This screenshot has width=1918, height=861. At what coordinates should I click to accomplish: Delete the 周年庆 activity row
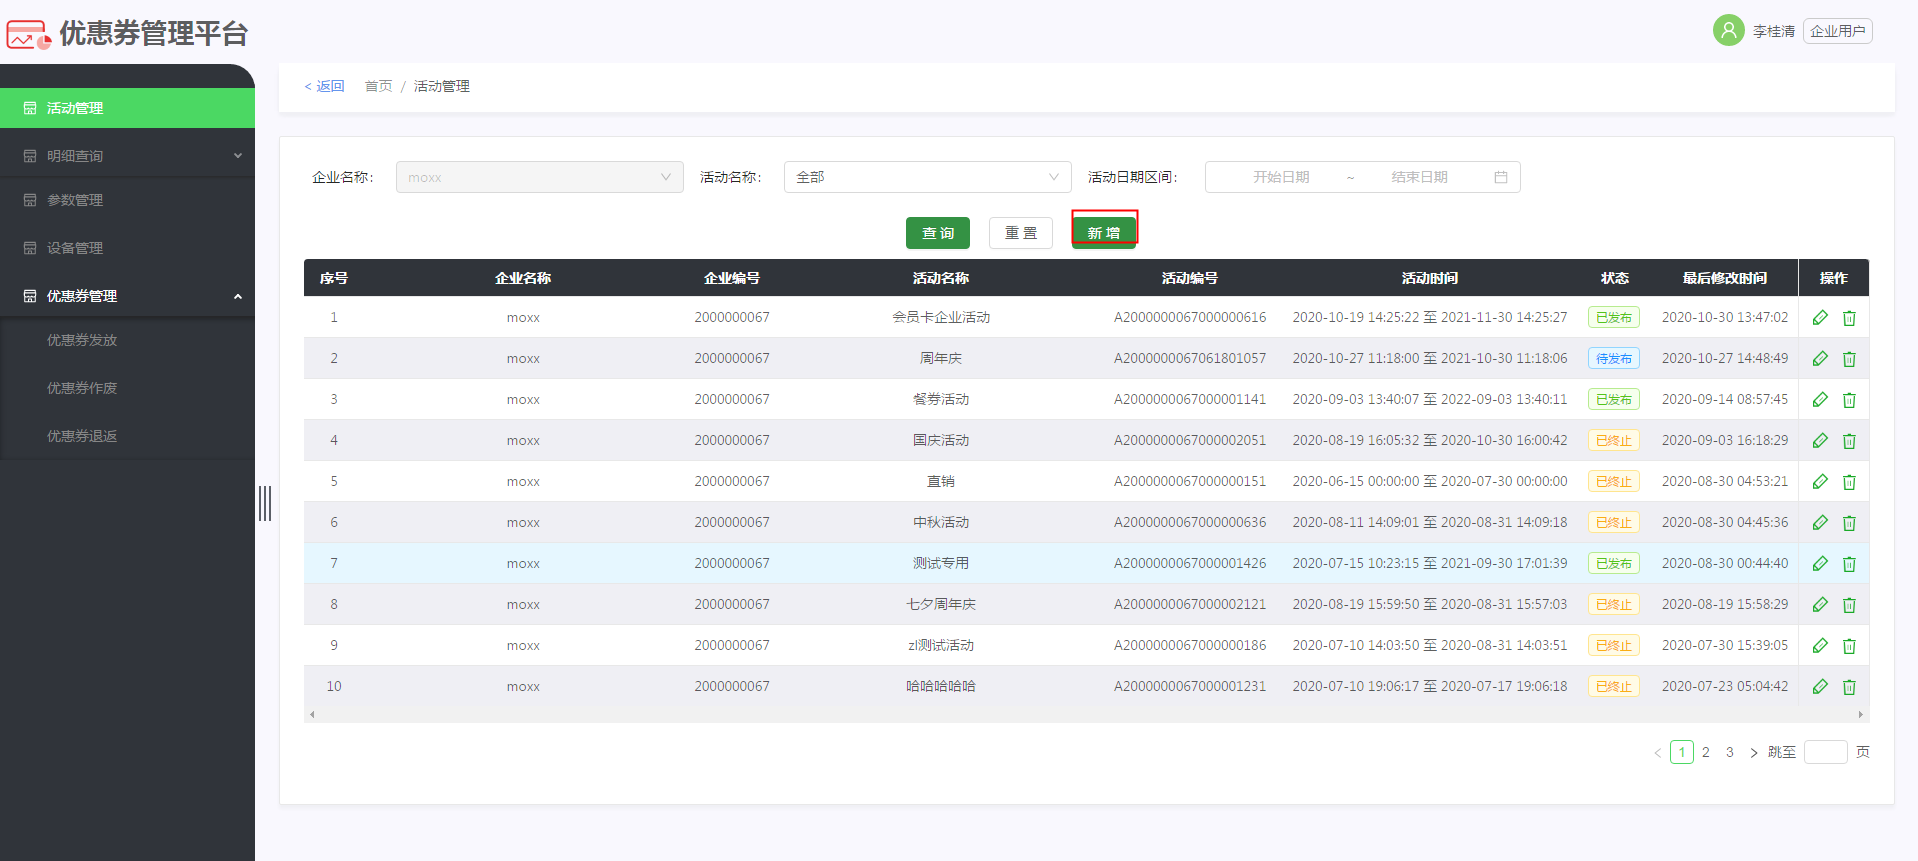coord(1849,359)
